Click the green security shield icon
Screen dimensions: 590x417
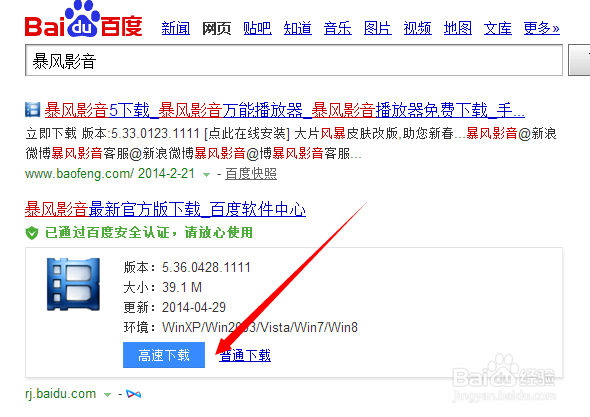(32, 233)
